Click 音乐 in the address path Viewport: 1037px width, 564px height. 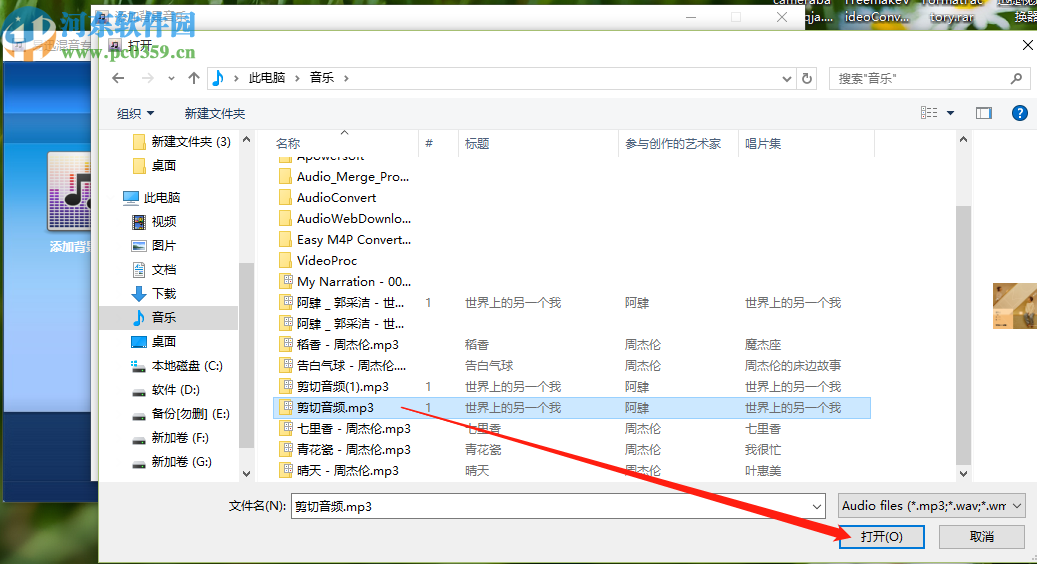(x=322, y=78)
